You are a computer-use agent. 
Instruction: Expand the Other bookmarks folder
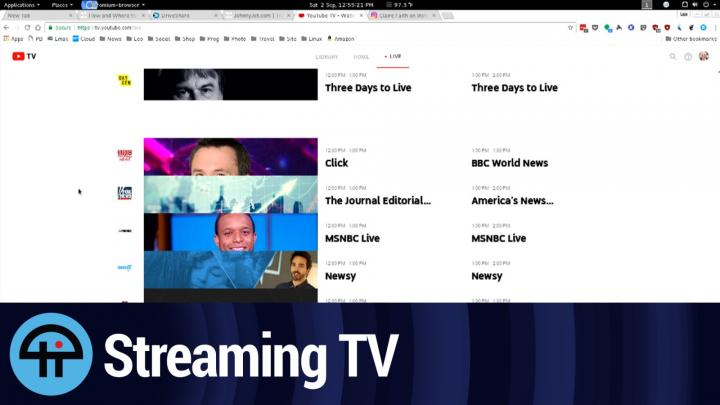[x=690, y=39]
